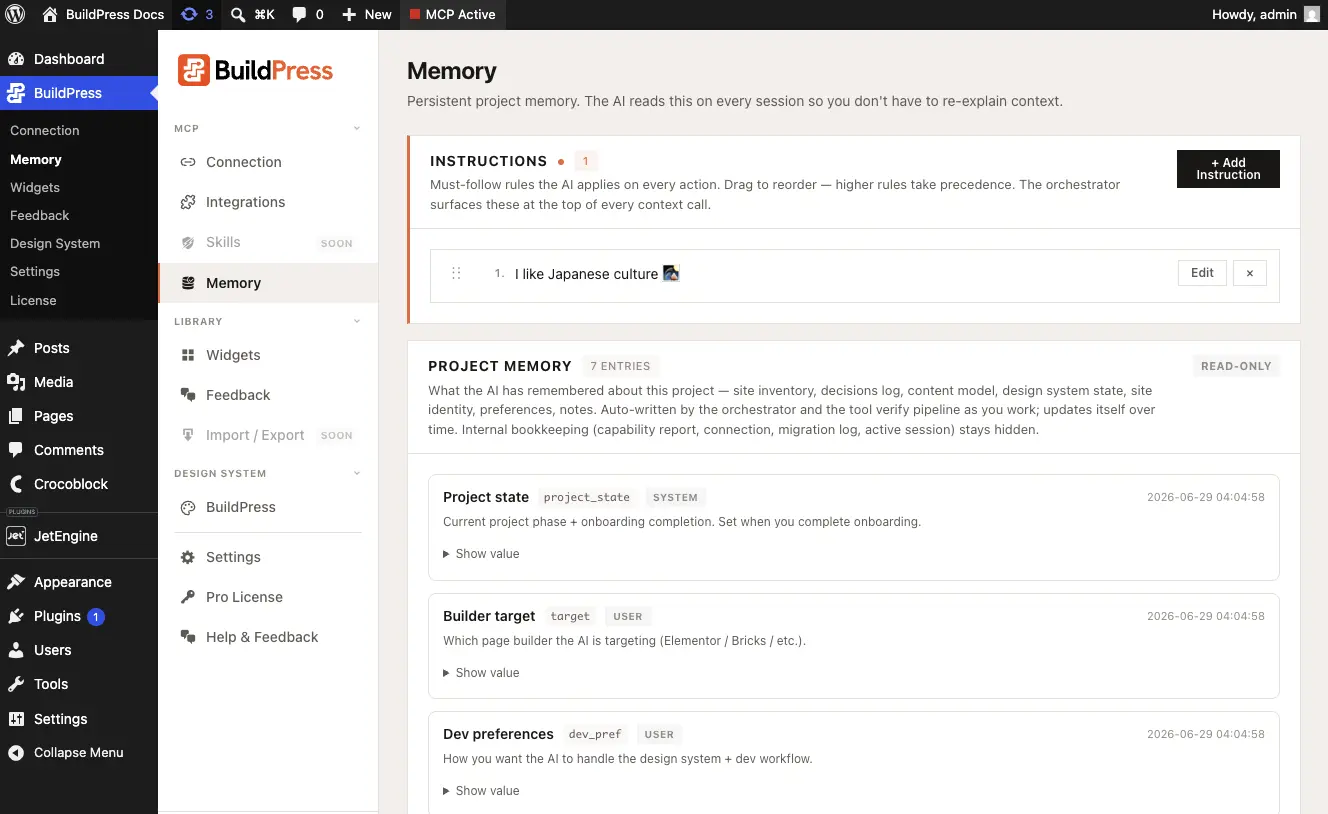Image resolution: width=1328 pixels, height=814 pixels.
Task: Click the Widgets grid icon in Library
Action: pos(187,355)
